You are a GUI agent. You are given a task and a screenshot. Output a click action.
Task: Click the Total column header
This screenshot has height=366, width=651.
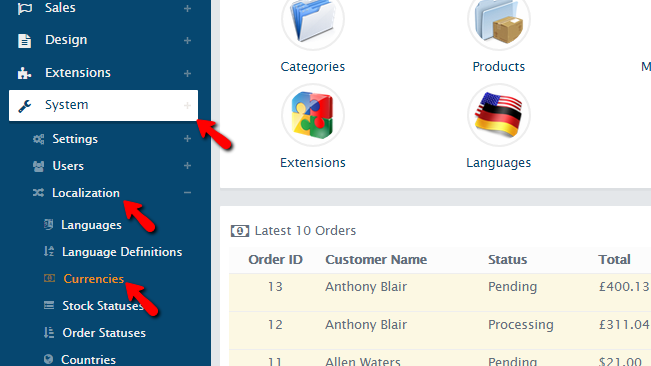(614, 260)
